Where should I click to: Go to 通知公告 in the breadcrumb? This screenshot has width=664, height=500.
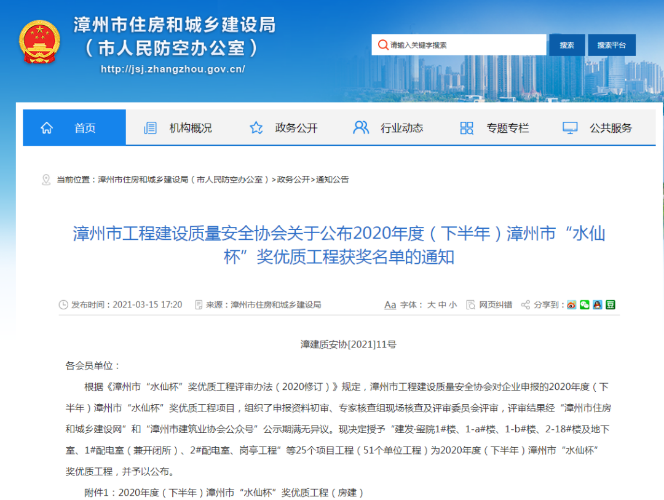tap(332, 179)
